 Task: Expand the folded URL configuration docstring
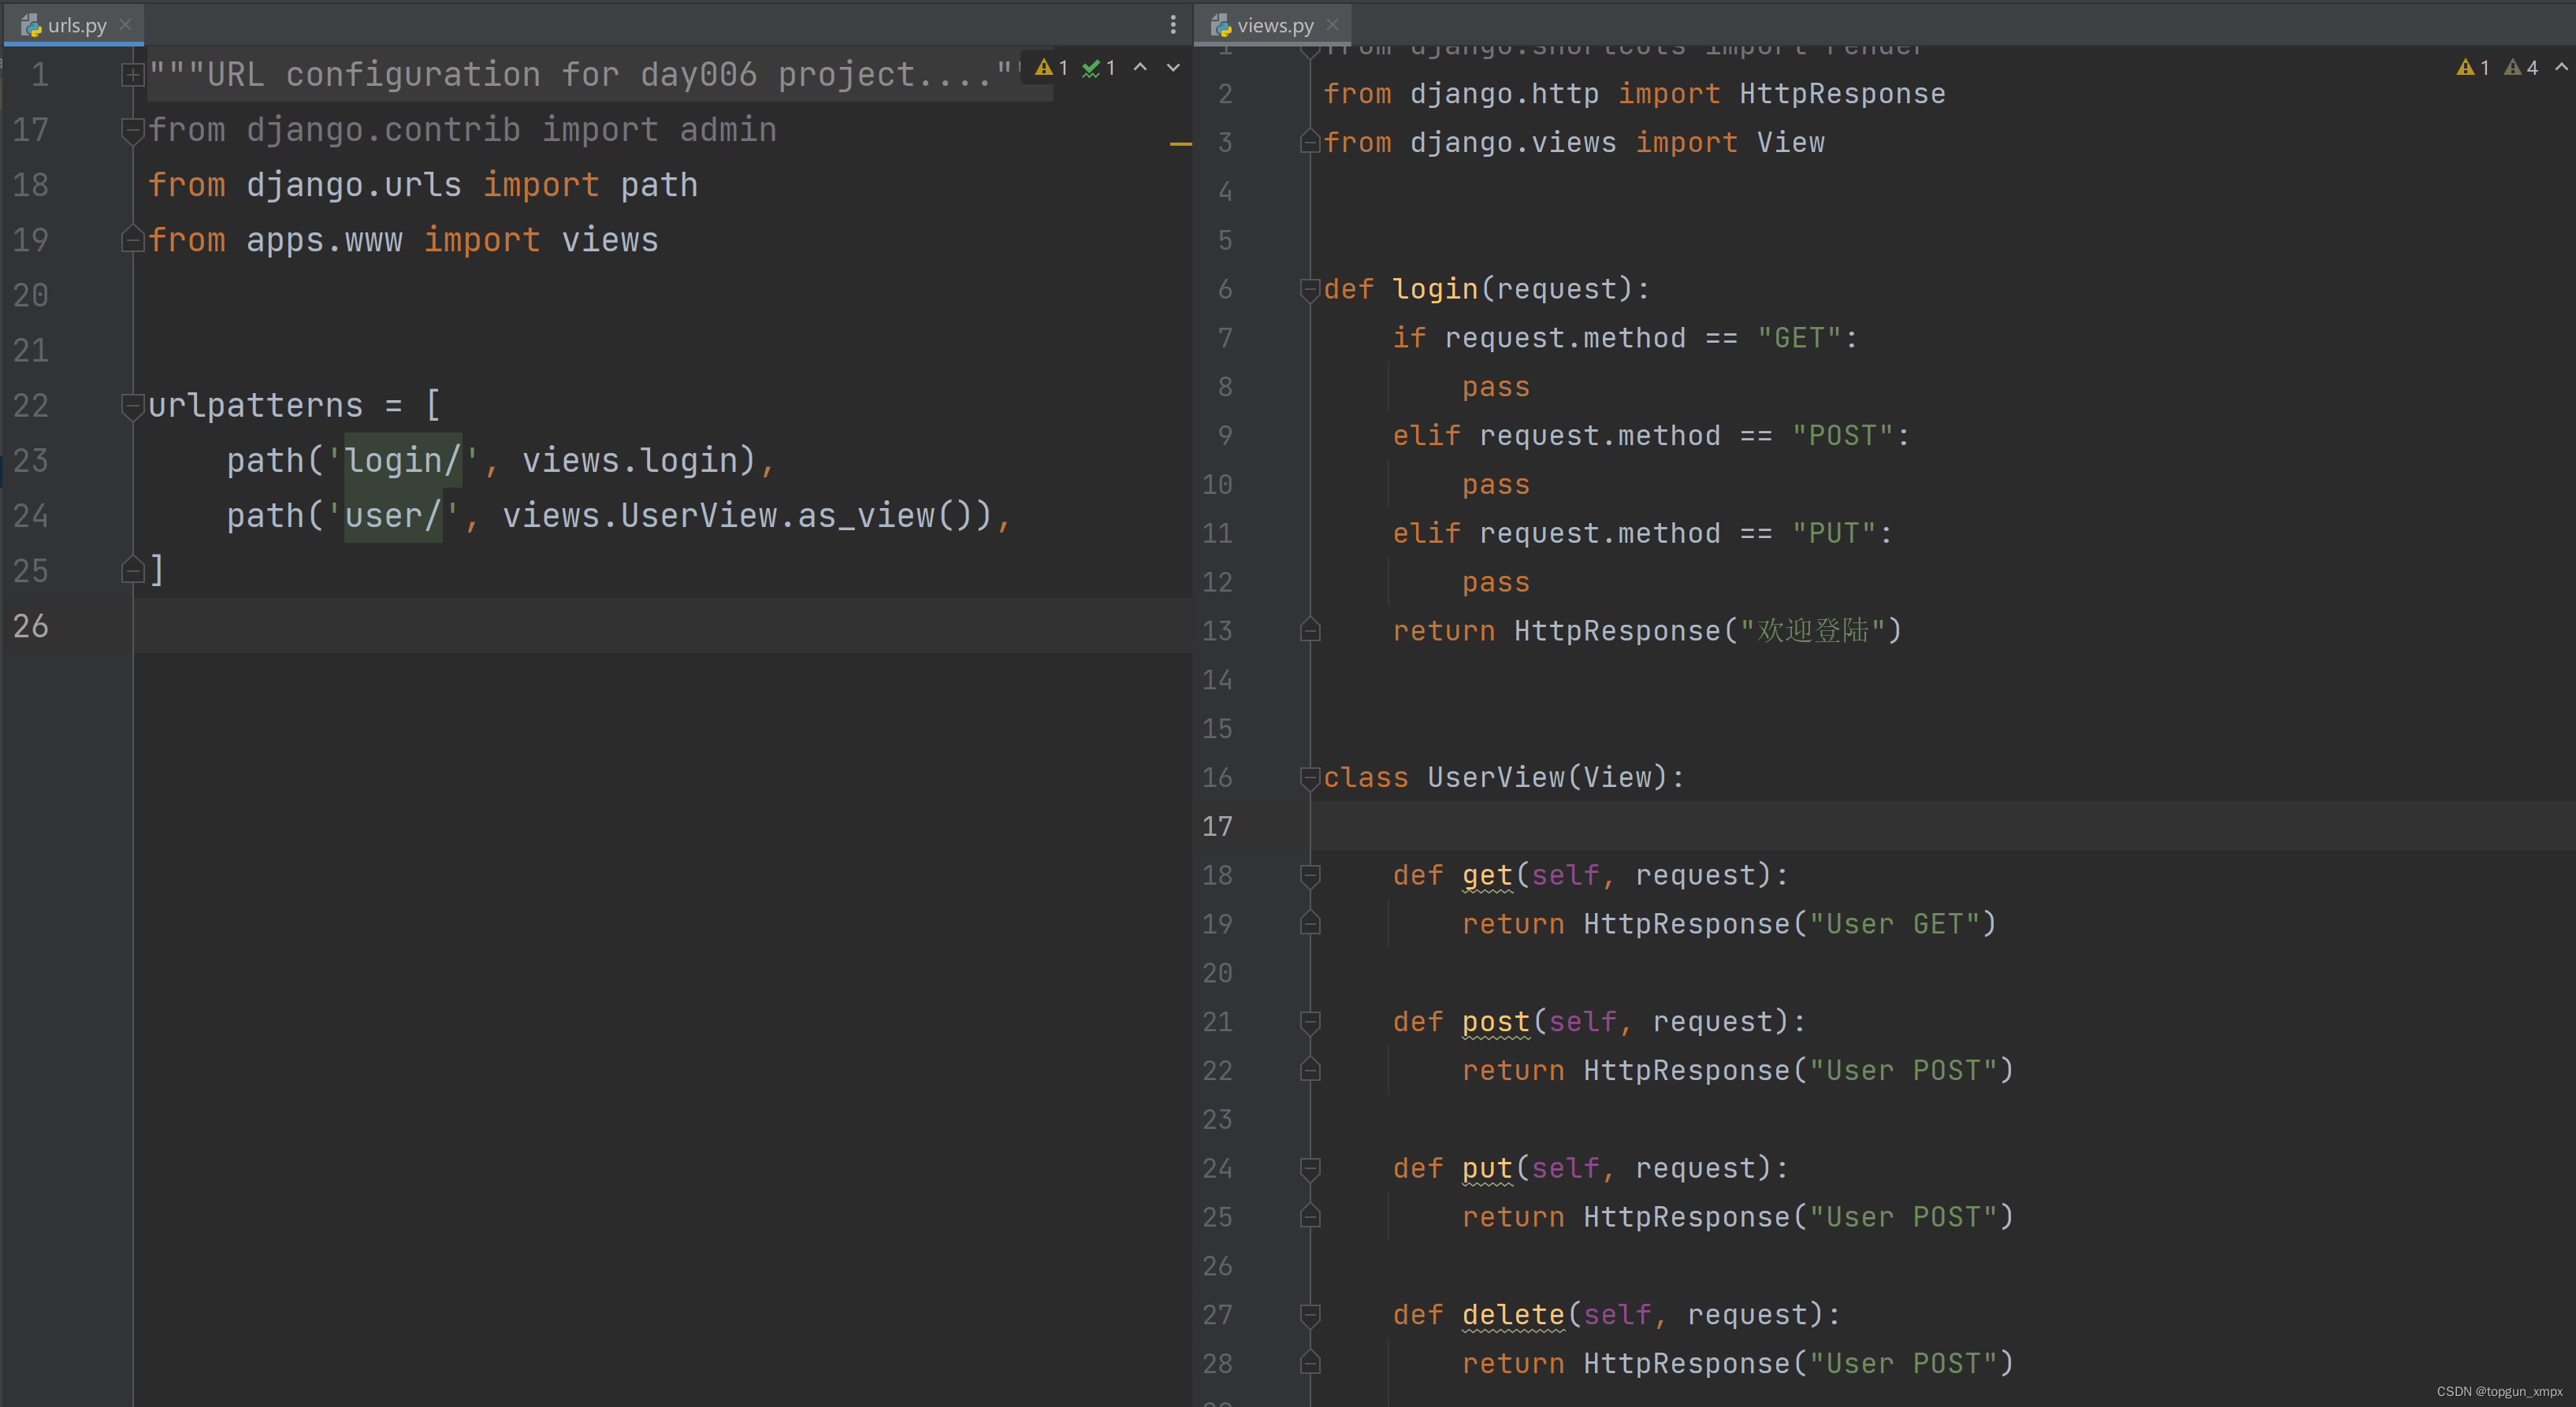point(132,75)
